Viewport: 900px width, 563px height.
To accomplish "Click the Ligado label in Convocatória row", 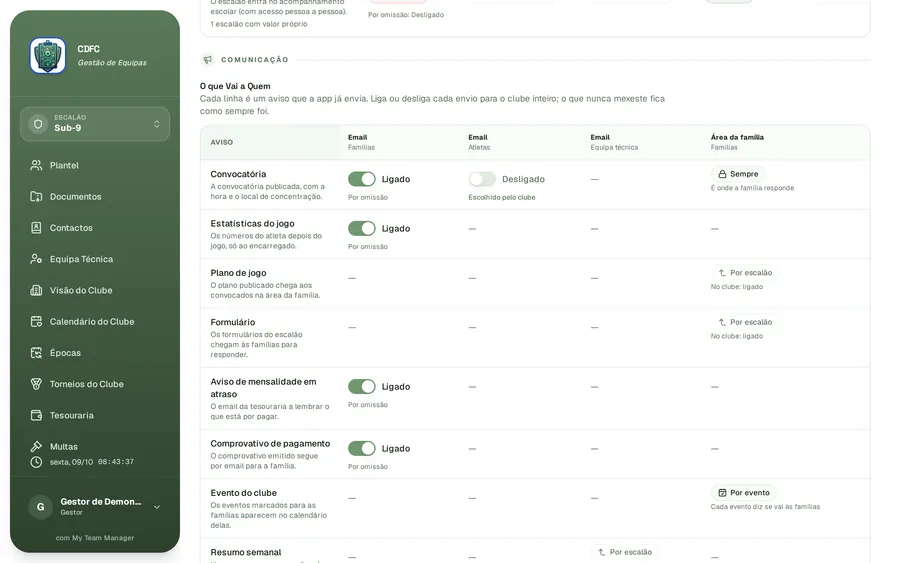I will 396,179.
